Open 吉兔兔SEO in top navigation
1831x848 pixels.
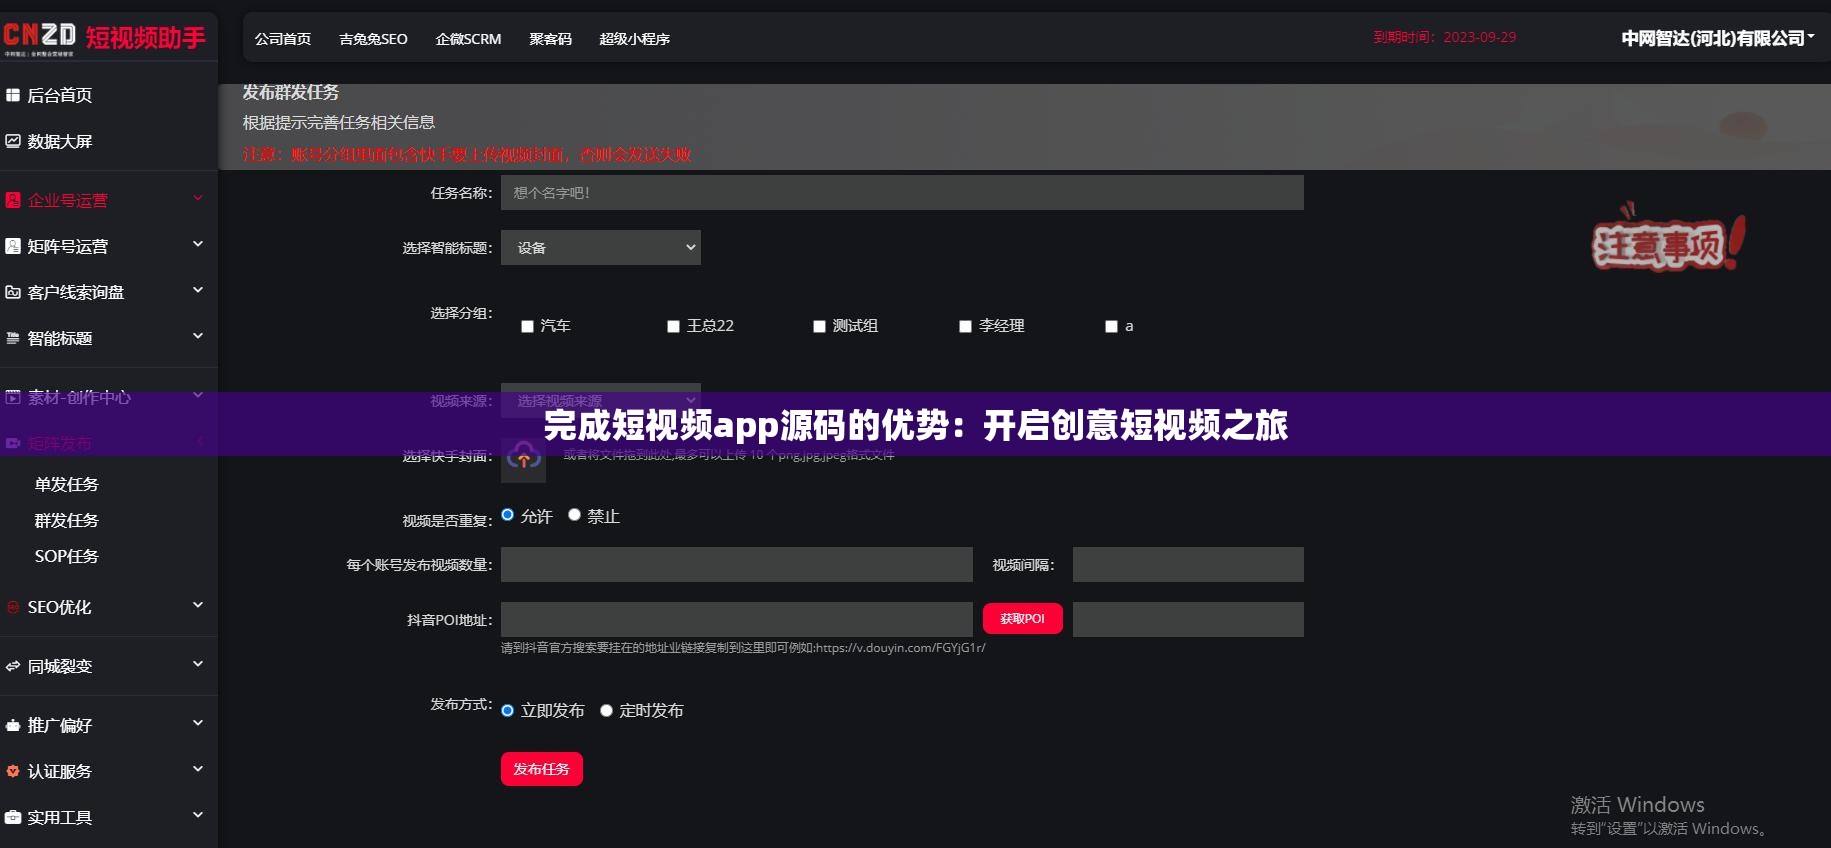(x=373, y=39)
